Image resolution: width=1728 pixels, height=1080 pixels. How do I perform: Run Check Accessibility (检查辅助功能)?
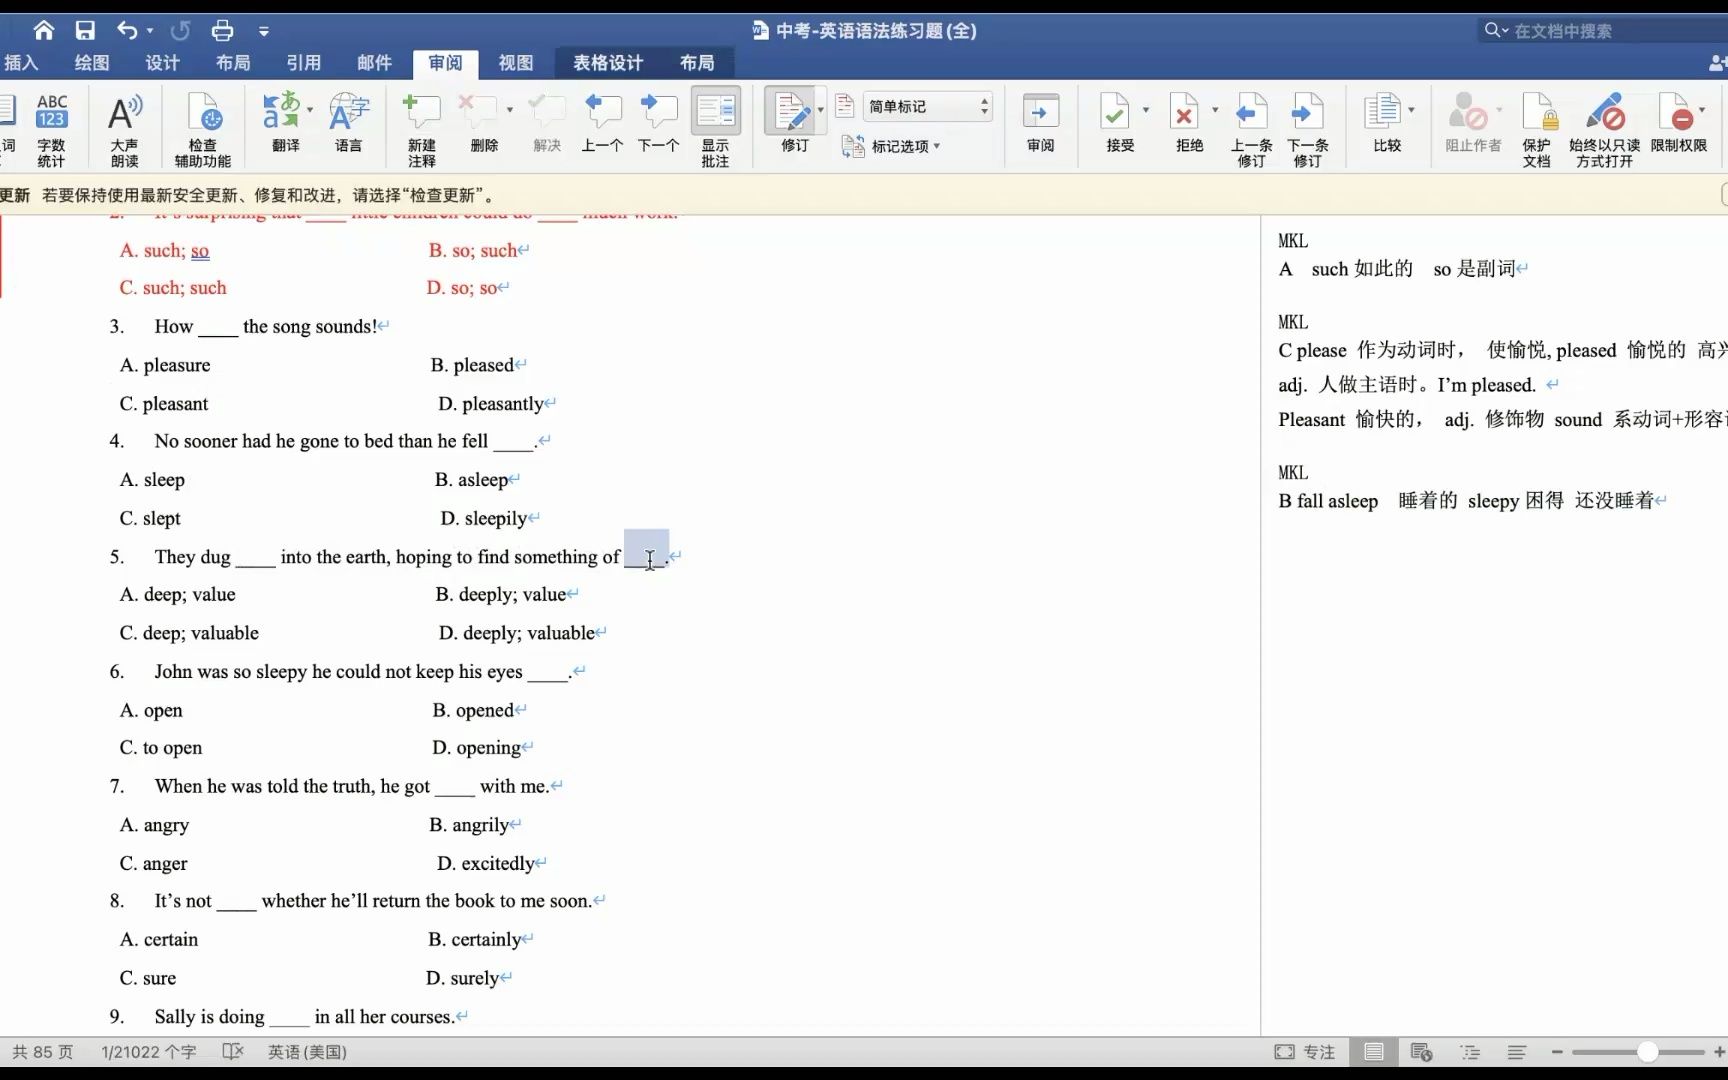[x=203, y=129]
